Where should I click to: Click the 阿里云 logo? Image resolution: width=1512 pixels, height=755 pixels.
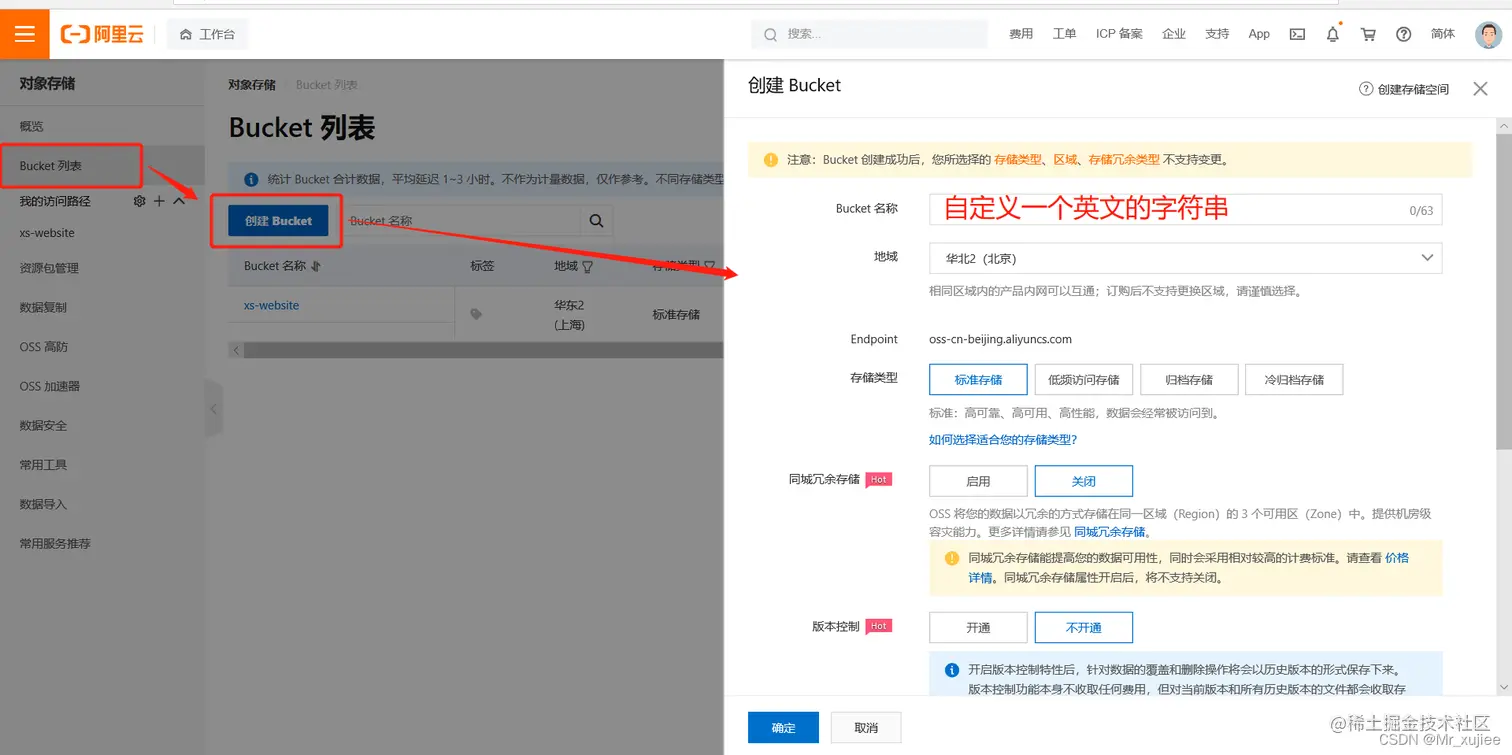(x=100, y=33)
